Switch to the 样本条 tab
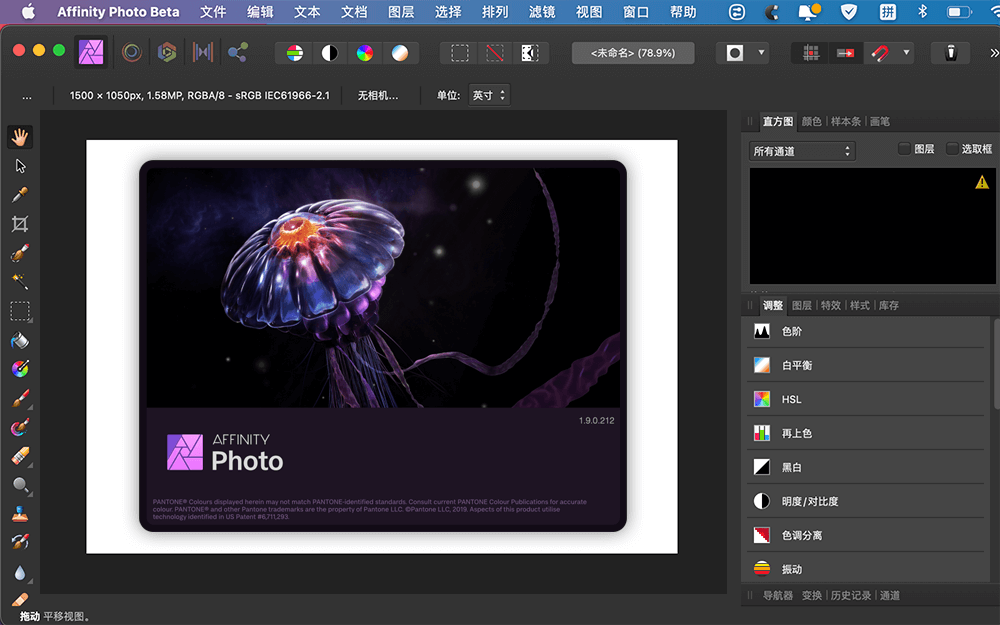This screenshot has width=1000, height=625. pos(846,121)
